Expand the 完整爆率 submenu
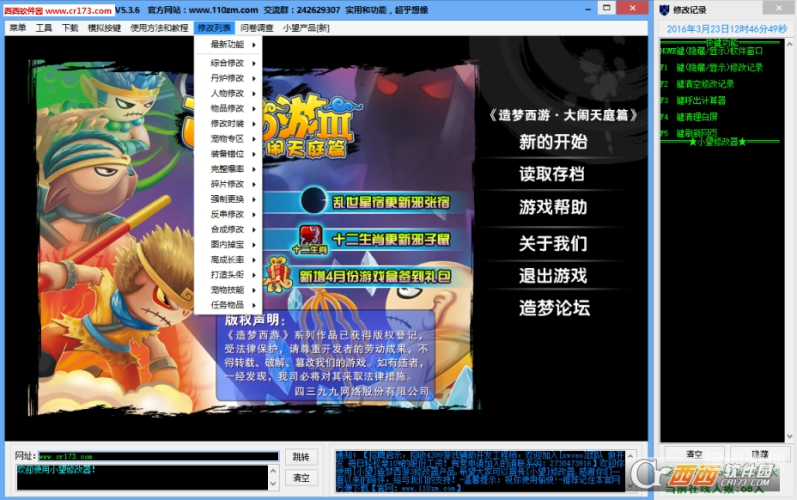Screen dimensions: 797x500 click(228, 169)
